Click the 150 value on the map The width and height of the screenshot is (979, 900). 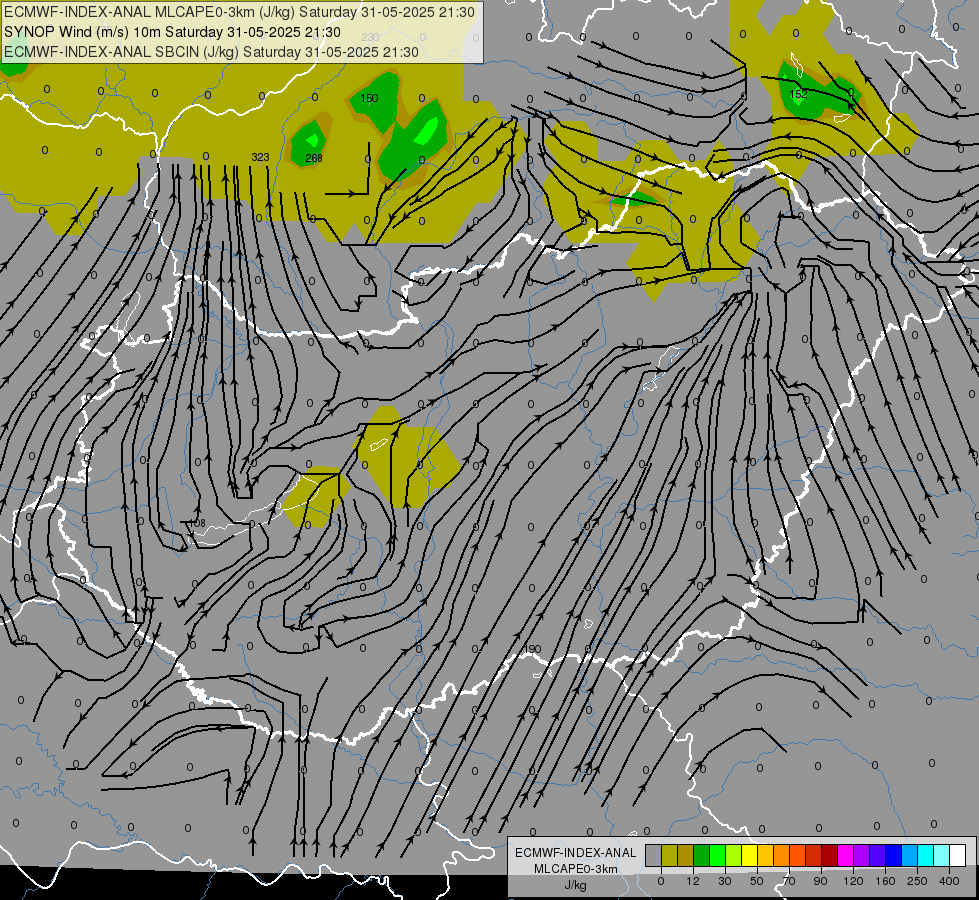coord(370,98)
